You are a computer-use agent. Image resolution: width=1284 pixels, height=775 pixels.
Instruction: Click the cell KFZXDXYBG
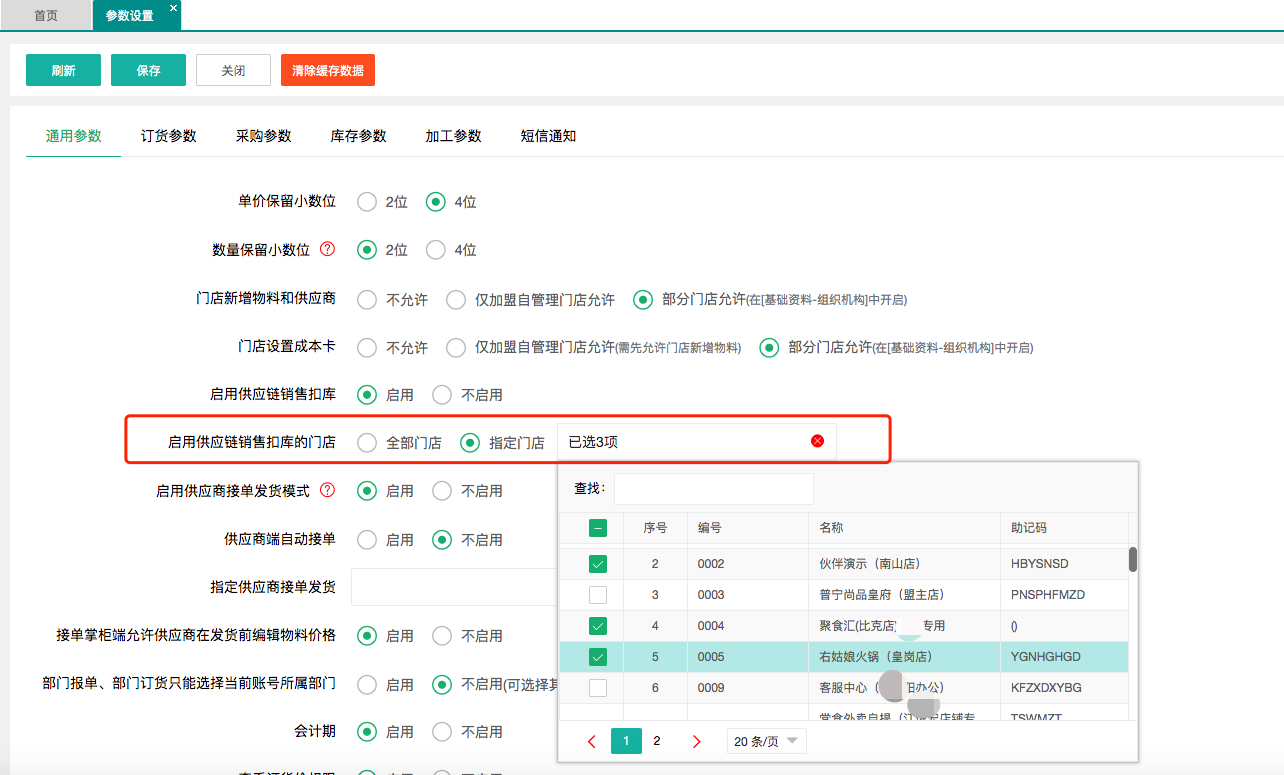point(1064,688)
